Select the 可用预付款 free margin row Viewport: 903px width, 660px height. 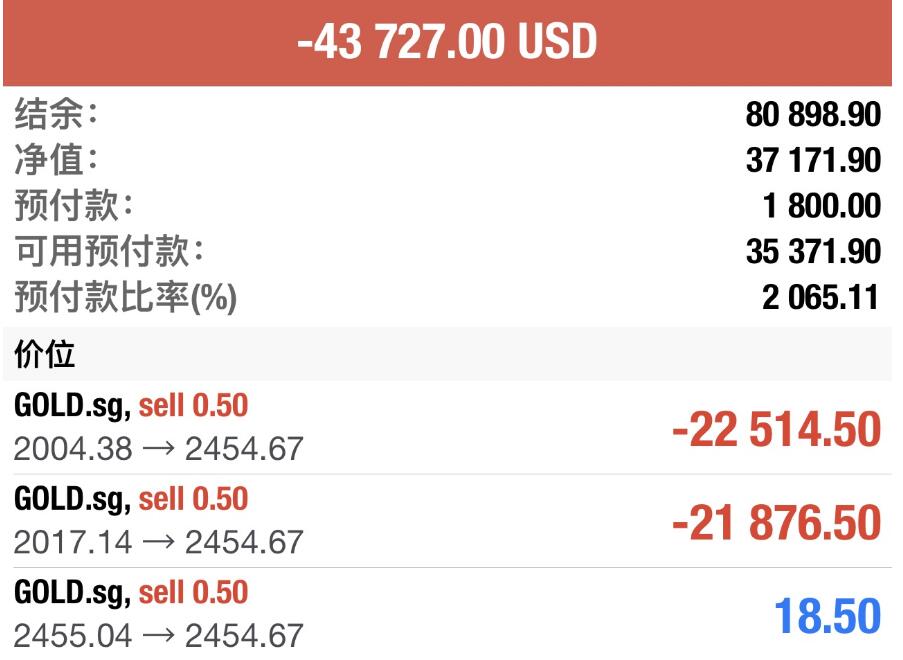tap(447, 251)
